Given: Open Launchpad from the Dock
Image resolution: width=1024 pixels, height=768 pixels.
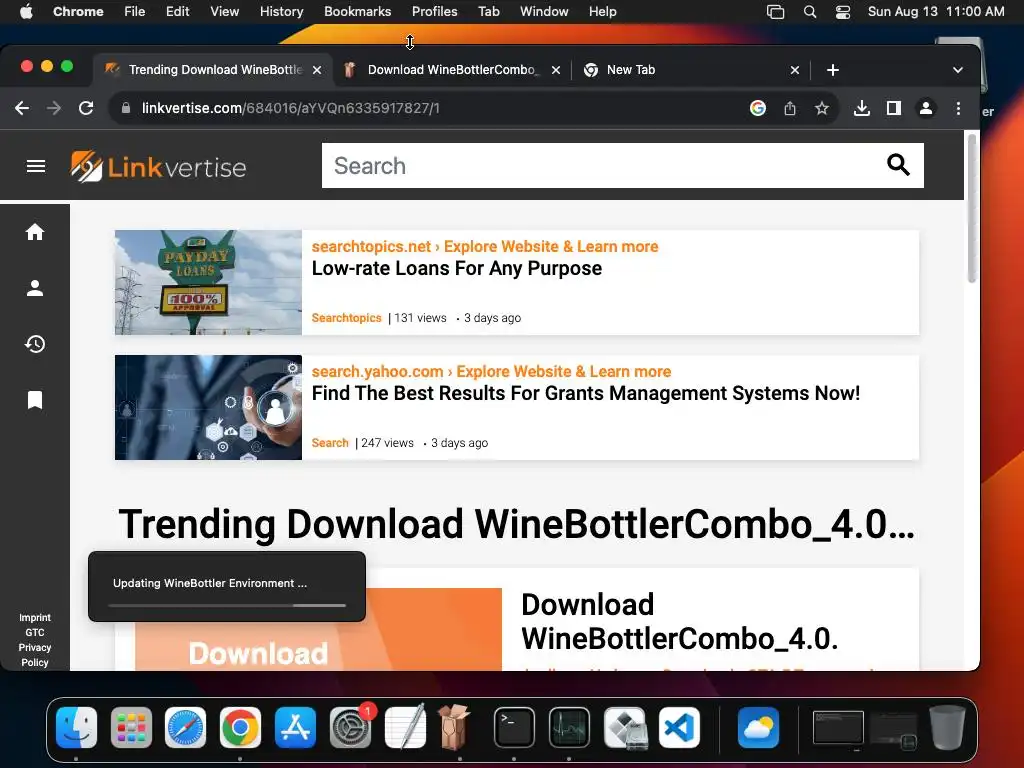Looking at the screenshot, I should pyautogui.click(x=131, y=727).
